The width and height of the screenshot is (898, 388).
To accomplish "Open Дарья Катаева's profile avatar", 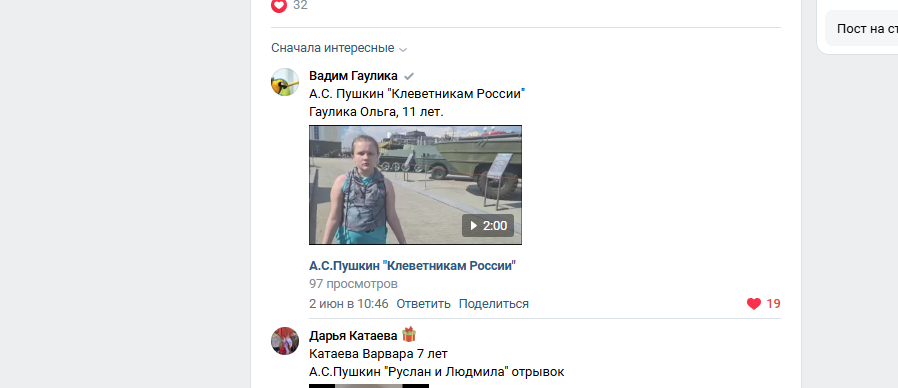I will click(285, 341).
